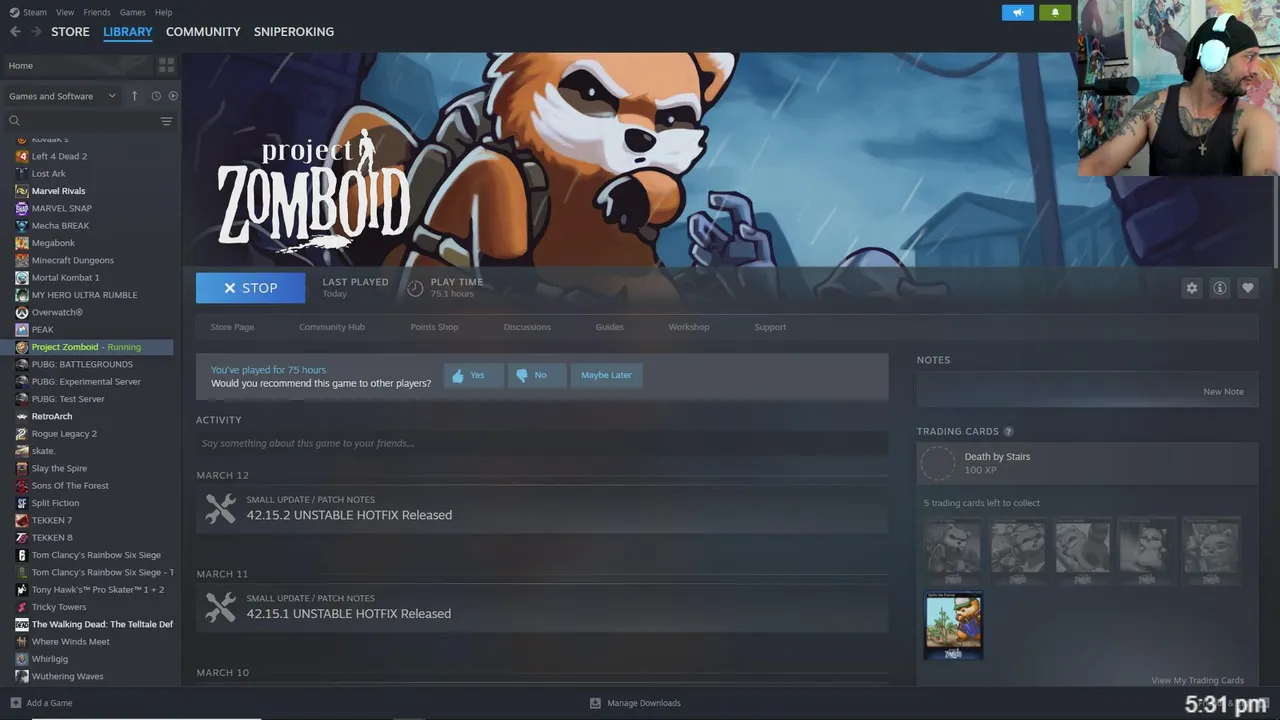Open the green notifications bell
Screen dimensions: 1280x720
click(1055, 13)
